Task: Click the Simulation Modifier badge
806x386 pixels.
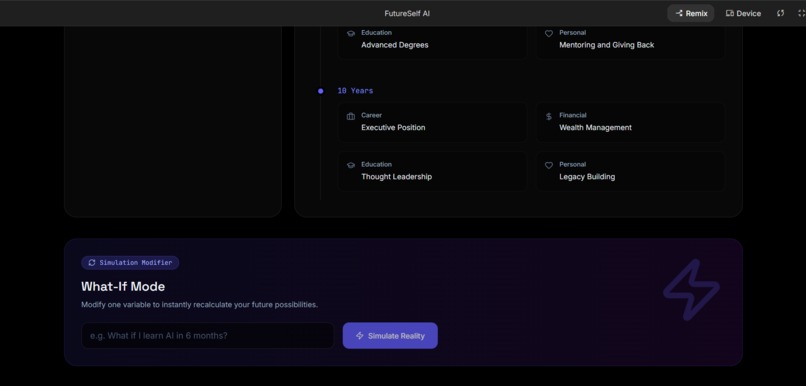Action: [x=130, y=263]
